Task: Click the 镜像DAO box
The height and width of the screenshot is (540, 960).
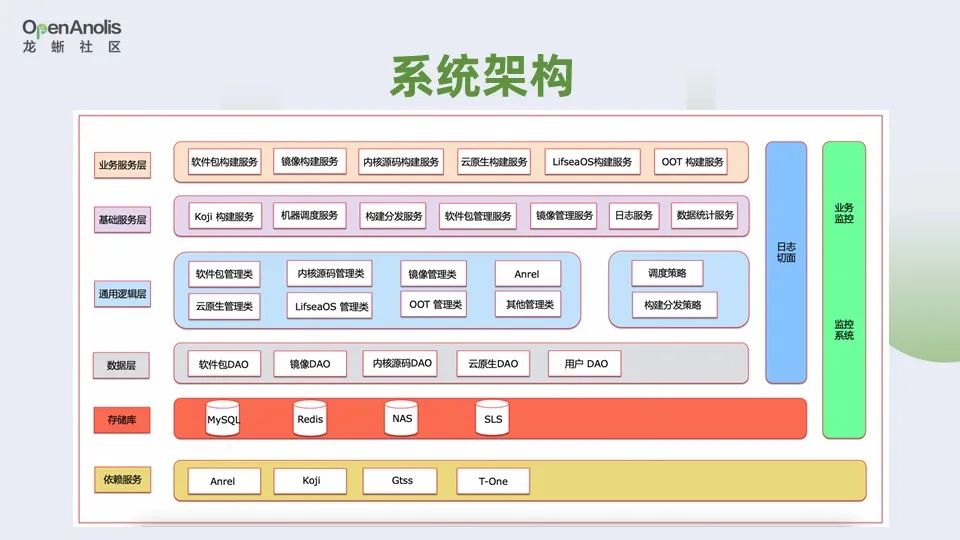Action: click(310, 364)
